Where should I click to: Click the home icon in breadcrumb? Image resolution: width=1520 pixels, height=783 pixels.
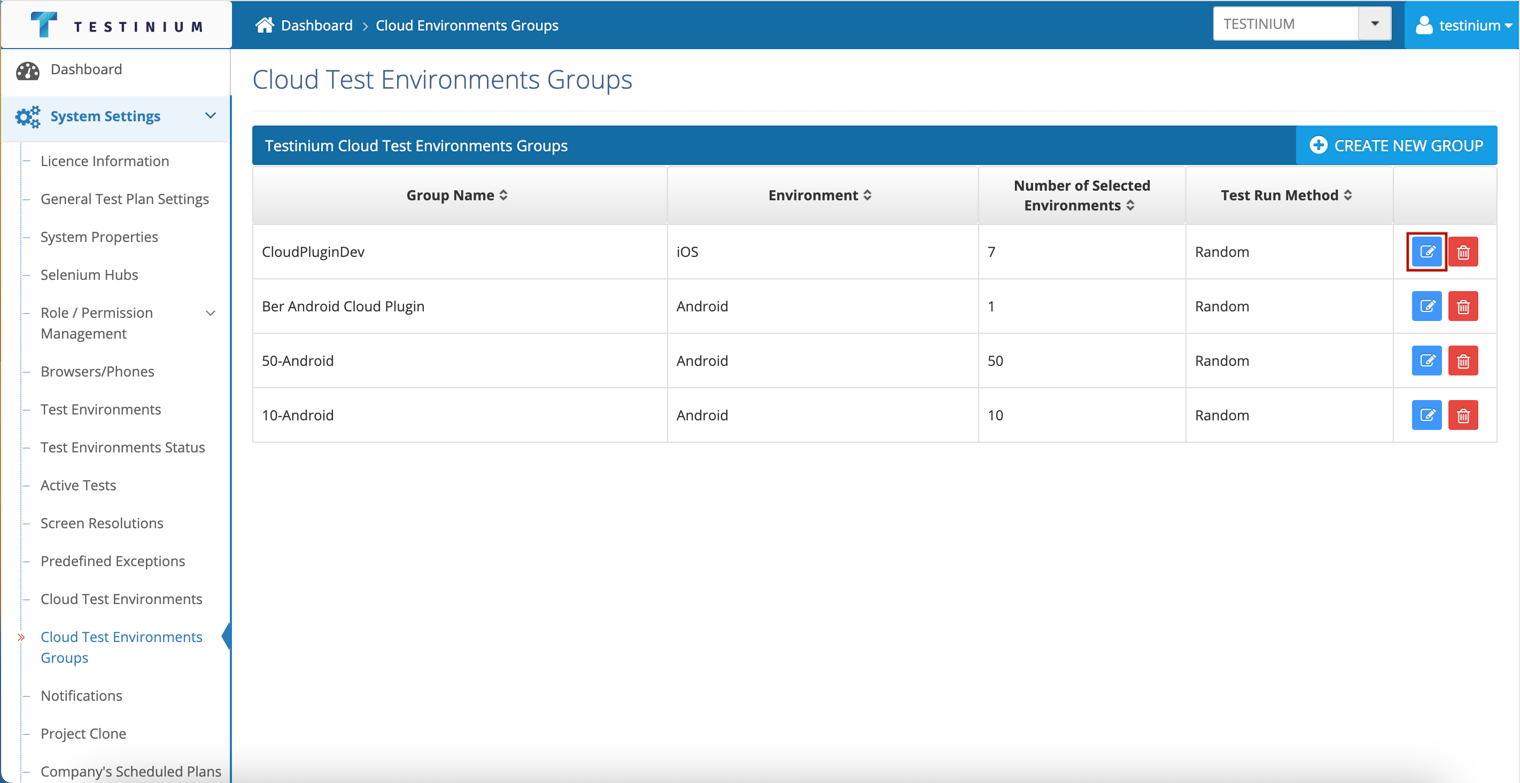264,25
